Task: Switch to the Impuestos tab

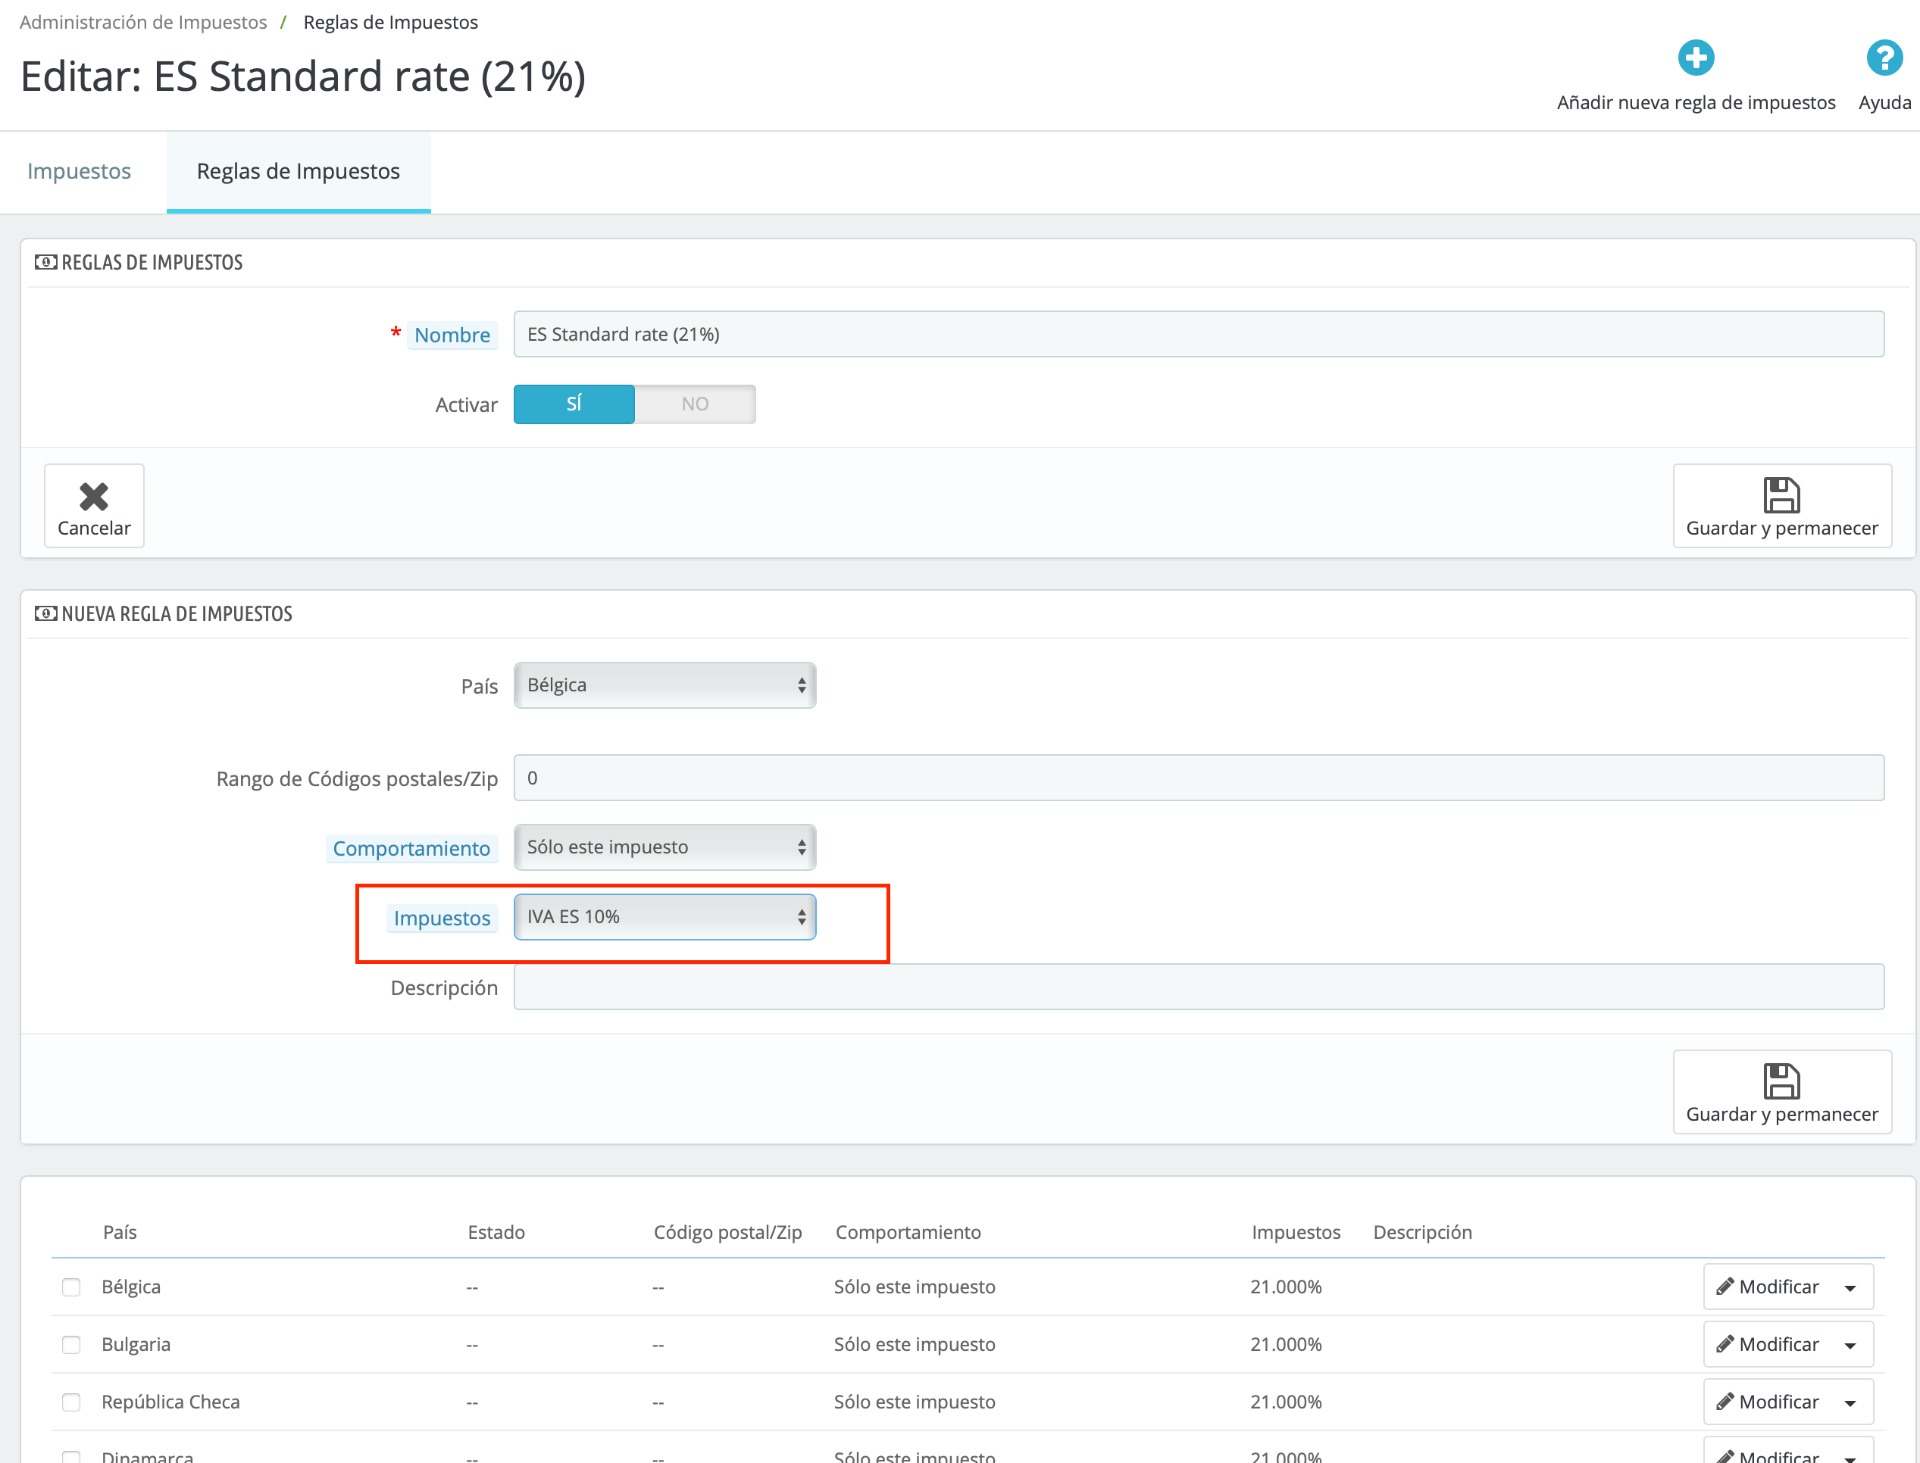Action: (x=79, y=171)
